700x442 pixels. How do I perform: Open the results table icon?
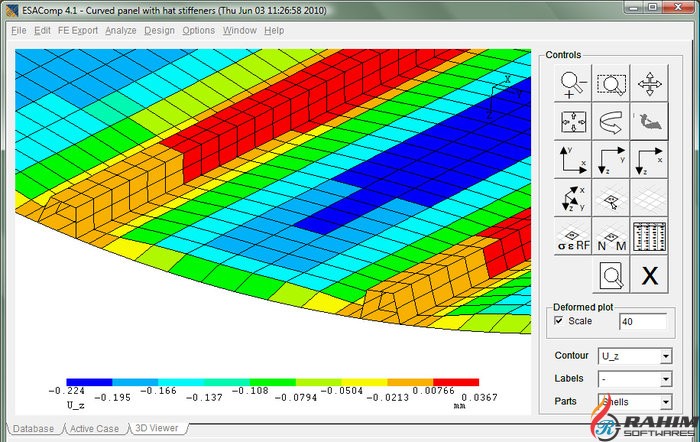(650, 236)
